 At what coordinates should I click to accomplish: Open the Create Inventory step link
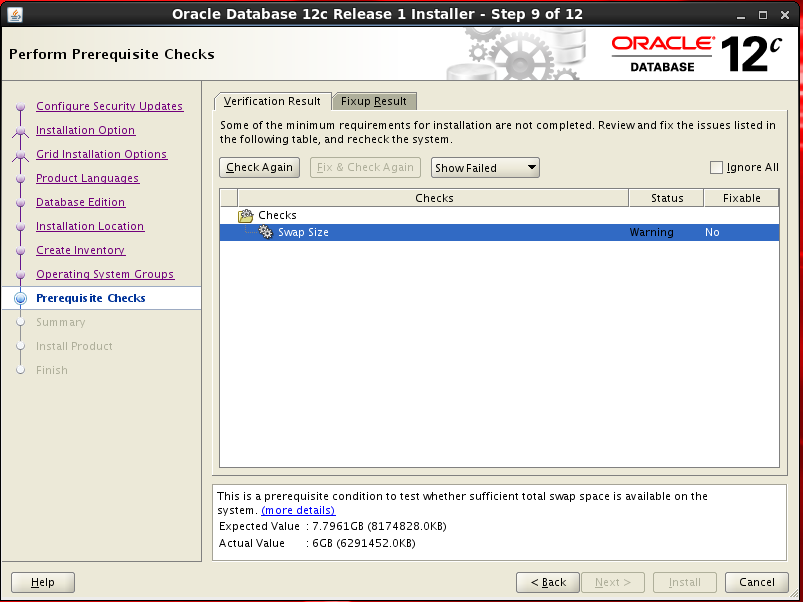coord(80,250)
